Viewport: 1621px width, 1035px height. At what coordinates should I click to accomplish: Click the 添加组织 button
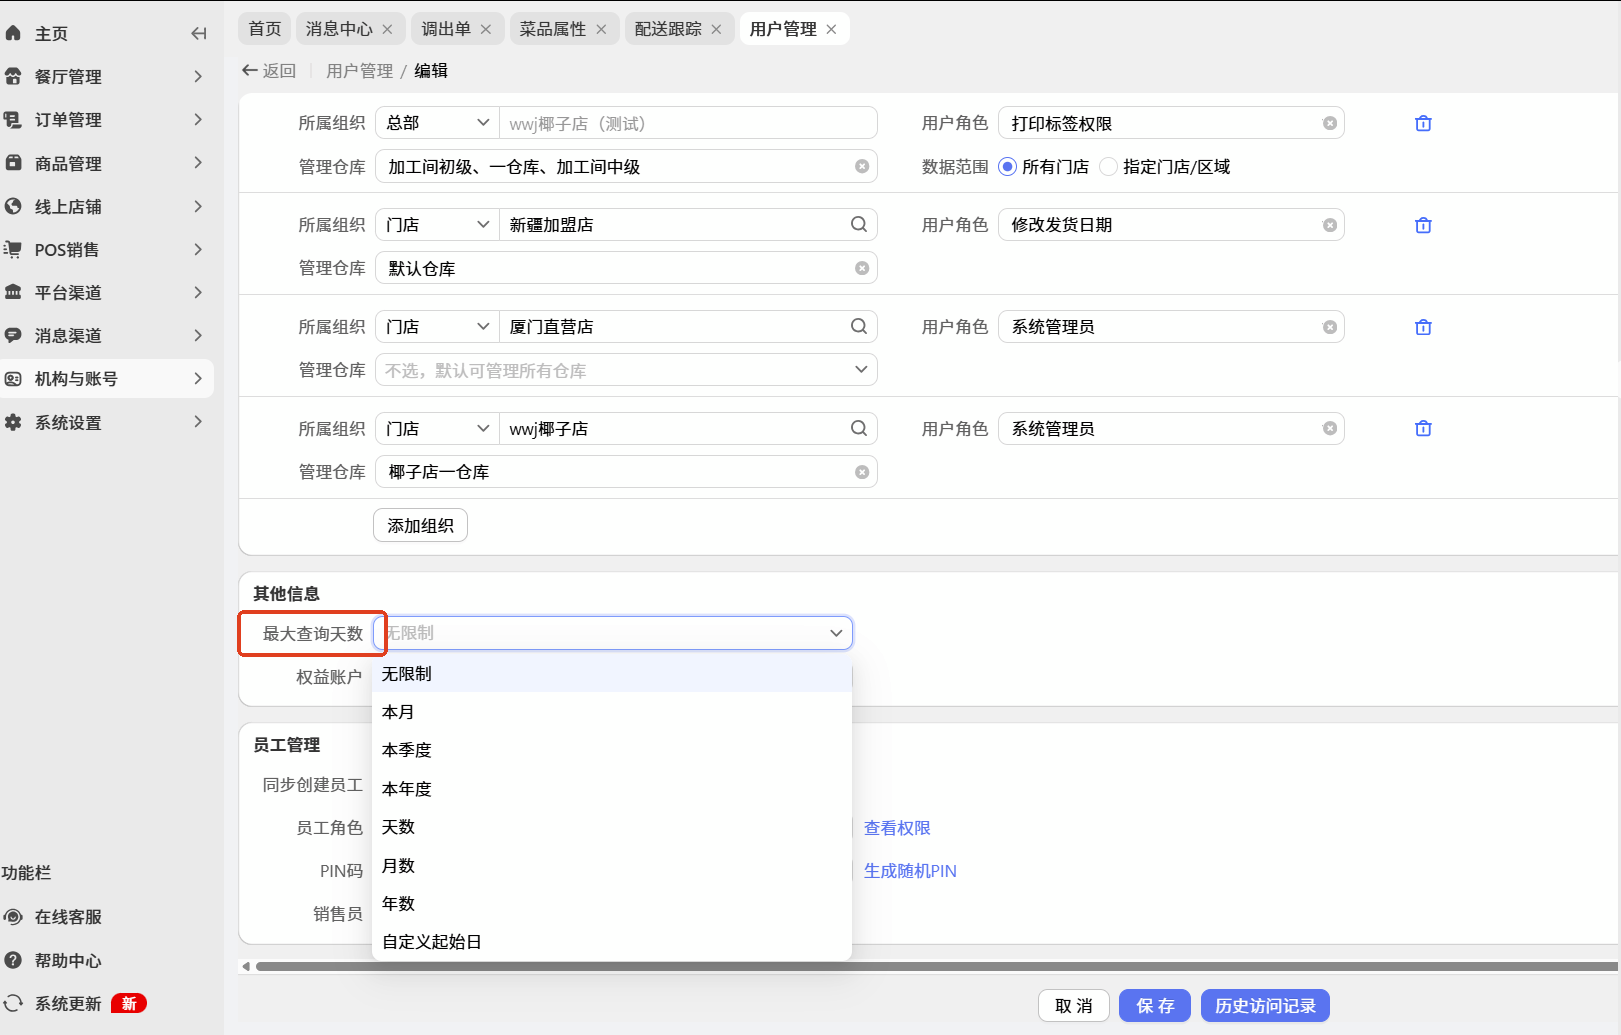pyautogui.click(x=420, y=526)
